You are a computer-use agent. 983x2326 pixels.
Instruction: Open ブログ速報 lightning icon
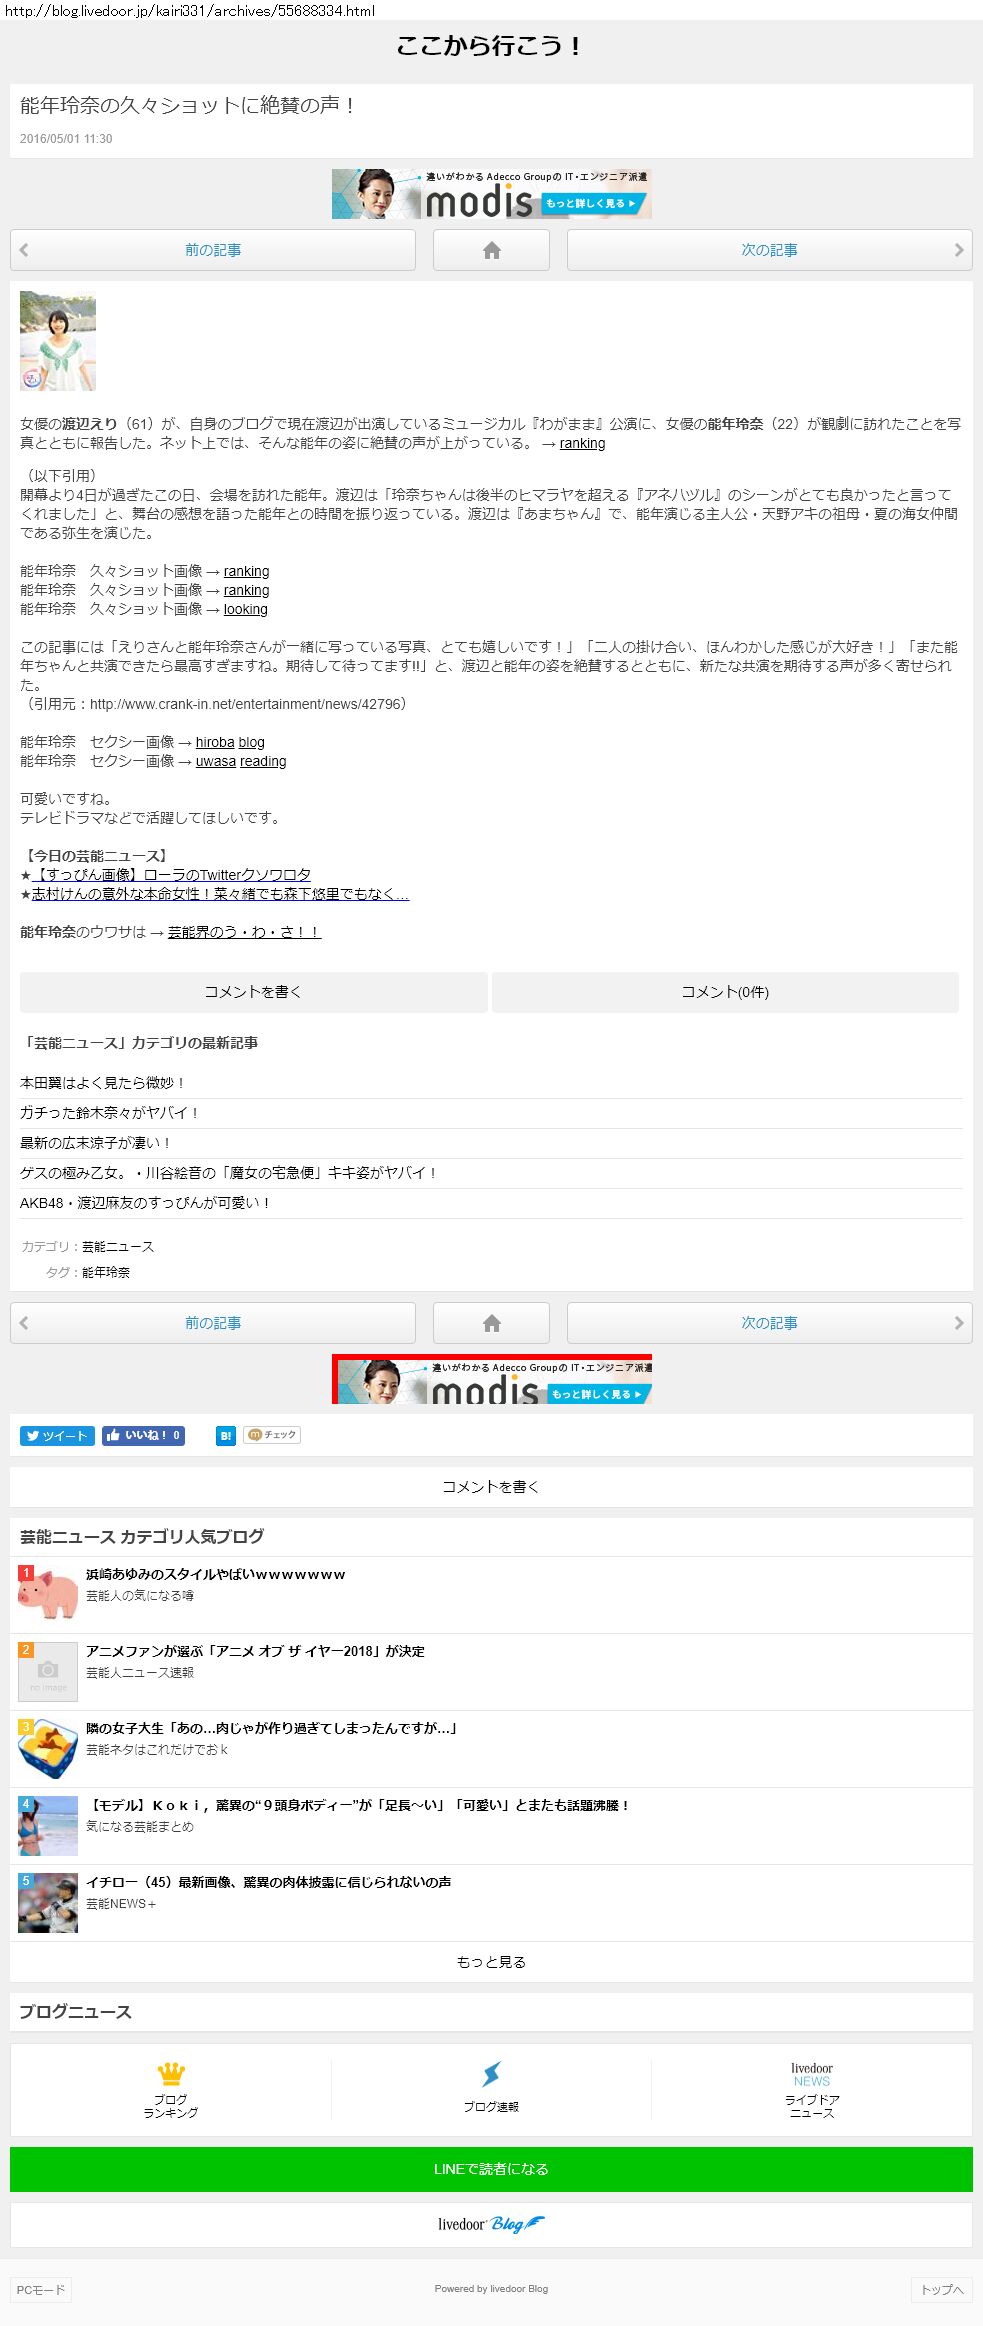491,2090
